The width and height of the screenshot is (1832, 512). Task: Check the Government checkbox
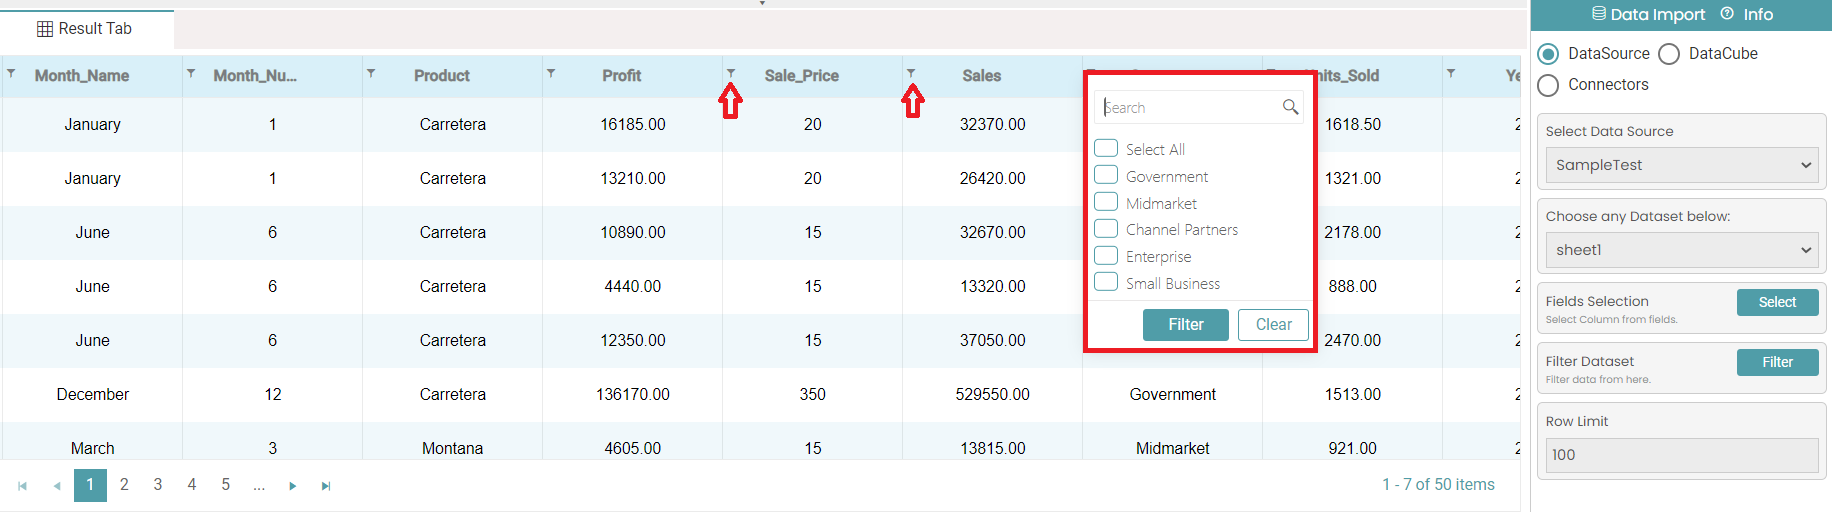[x=1106, y=175]
